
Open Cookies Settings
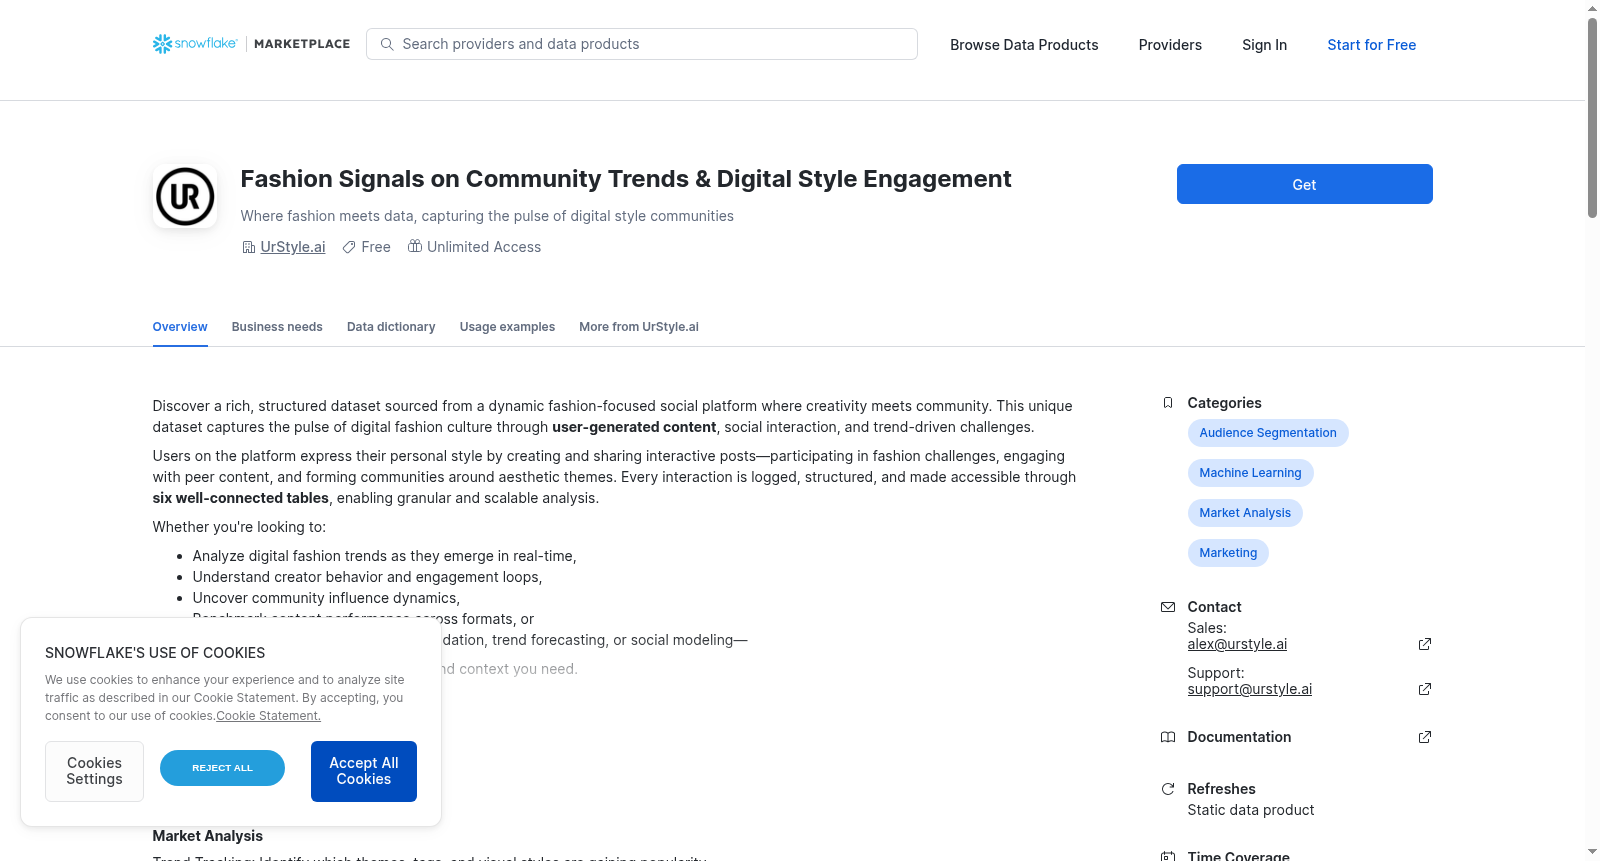point(94,771)
